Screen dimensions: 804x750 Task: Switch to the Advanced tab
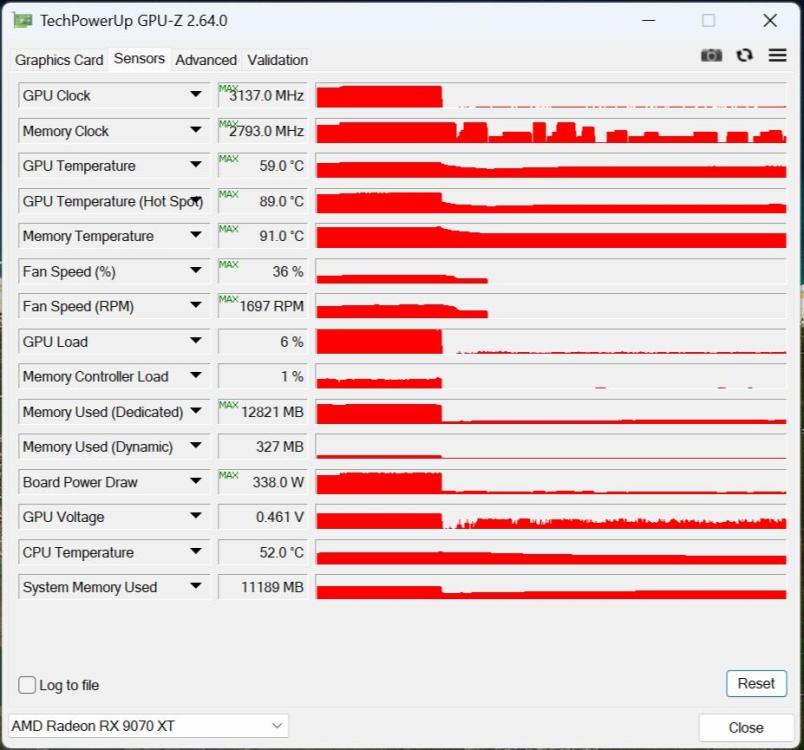206,60
